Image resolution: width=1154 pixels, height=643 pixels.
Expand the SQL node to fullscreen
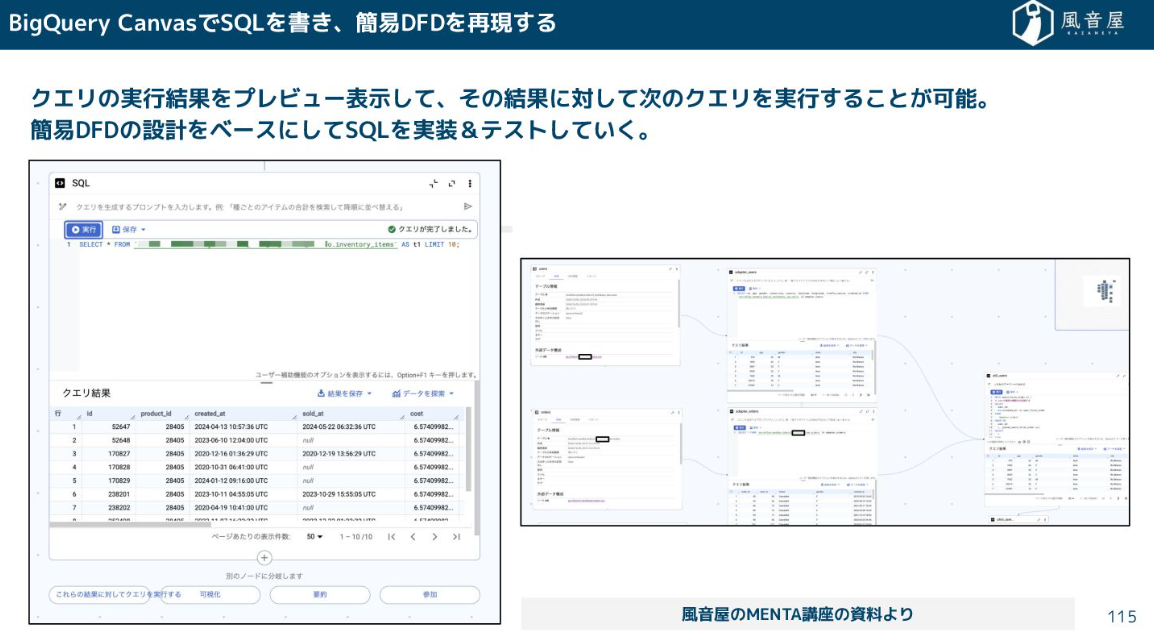click(x=452, y=183)
